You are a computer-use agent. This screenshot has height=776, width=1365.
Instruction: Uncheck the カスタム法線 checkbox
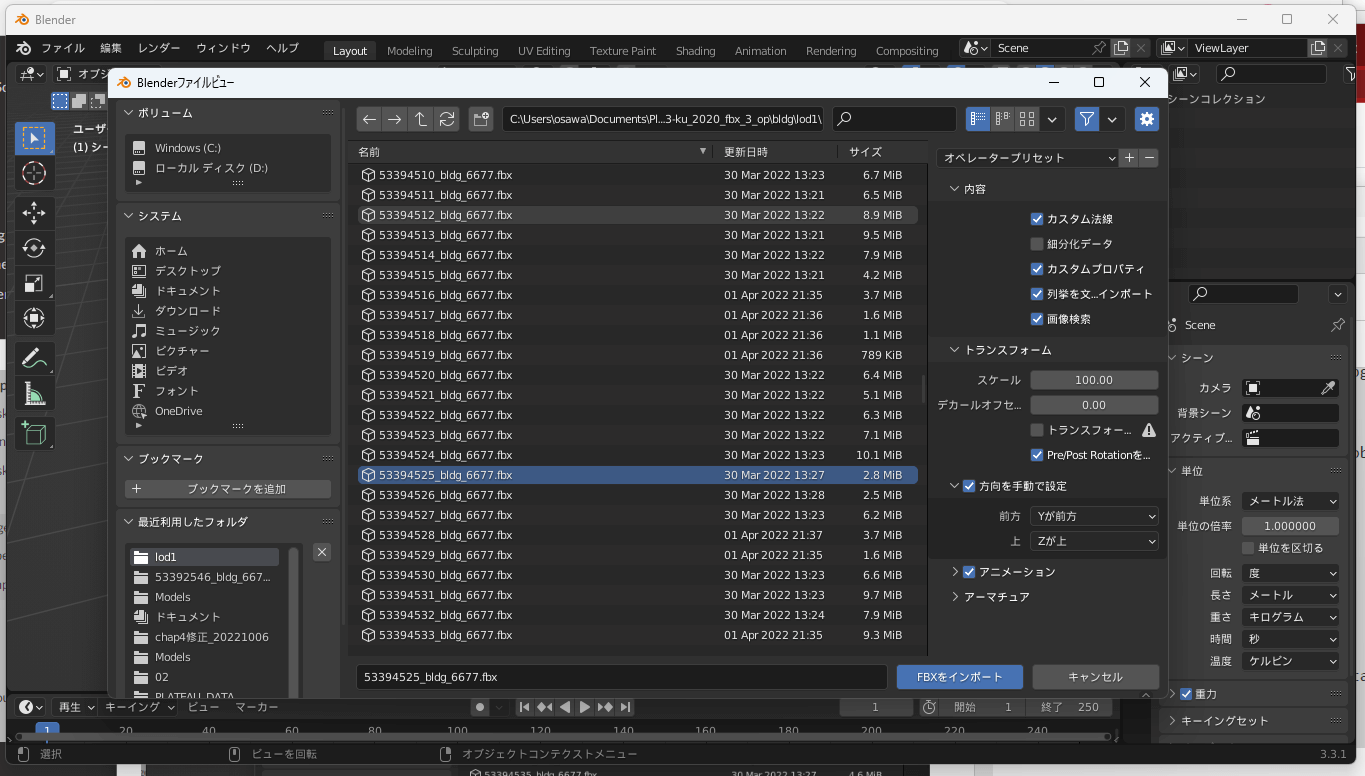[x=1037, y=219]
